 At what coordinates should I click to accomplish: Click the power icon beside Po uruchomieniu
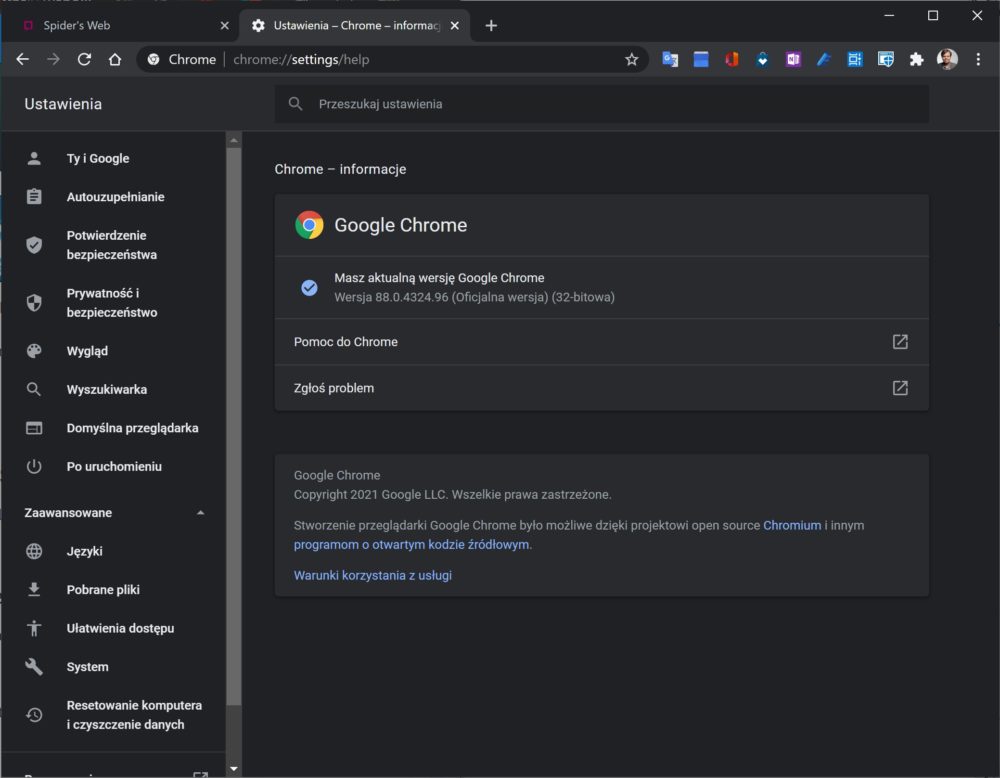pyautogui.click(x=34, y=466)
